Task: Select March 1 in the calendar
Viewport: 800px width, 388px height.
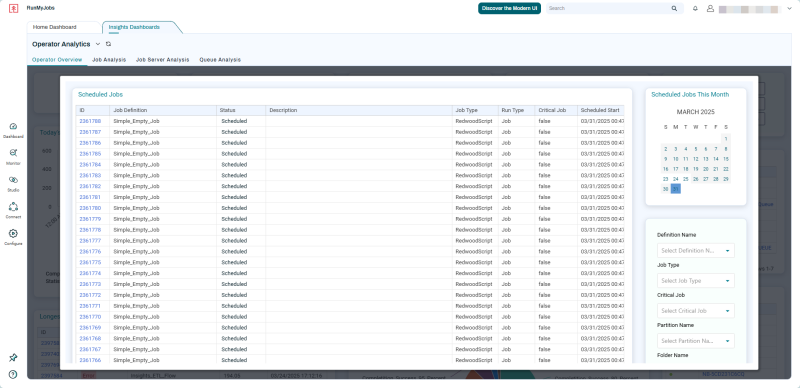Action: tap(726, 139)
